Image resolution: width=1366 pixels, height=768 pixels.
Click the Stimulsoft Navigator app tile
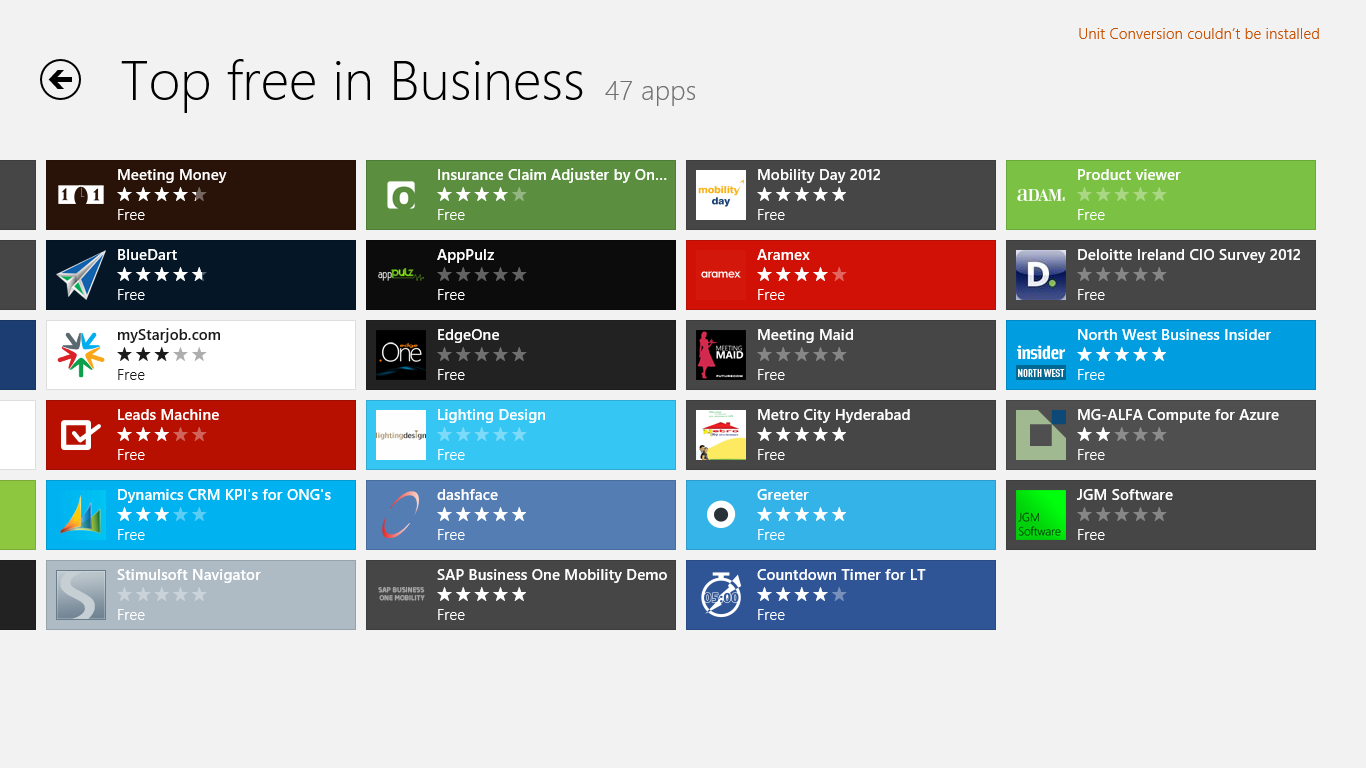click(x=200, y=595)
